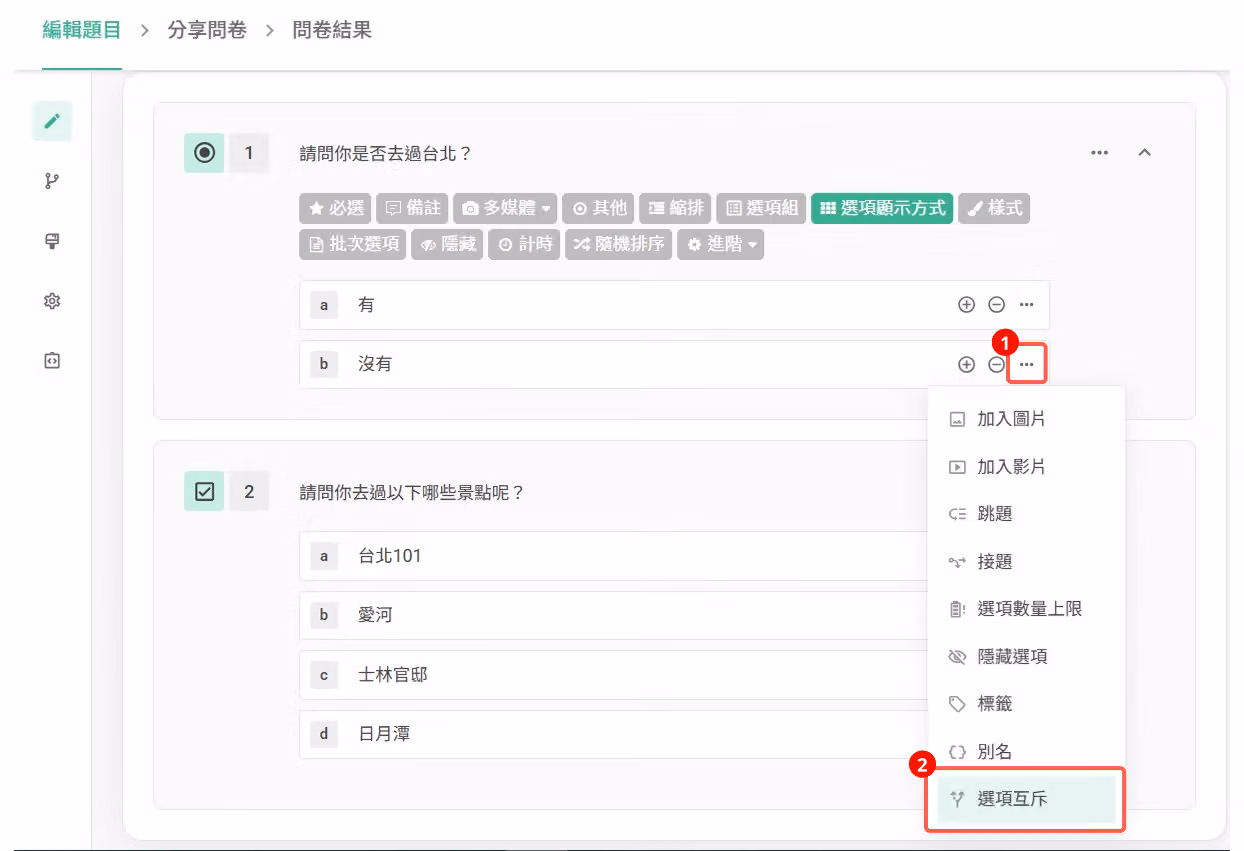Toggle 隨機排序 random order
The width and height of the screenshot is (1244, 851).
(x=619, y=244)
